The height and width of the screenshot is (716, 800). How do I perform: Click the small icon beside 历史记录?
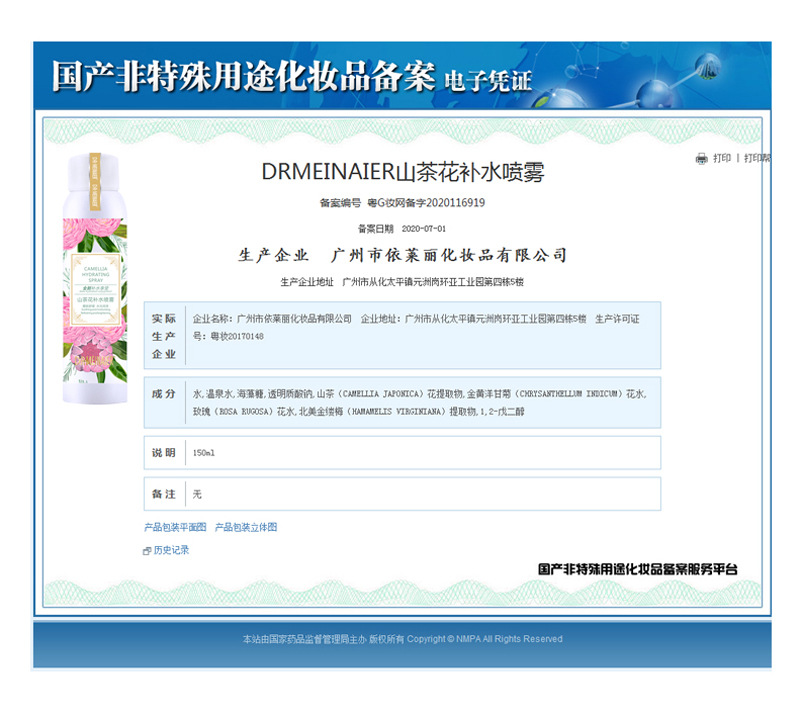147,551
